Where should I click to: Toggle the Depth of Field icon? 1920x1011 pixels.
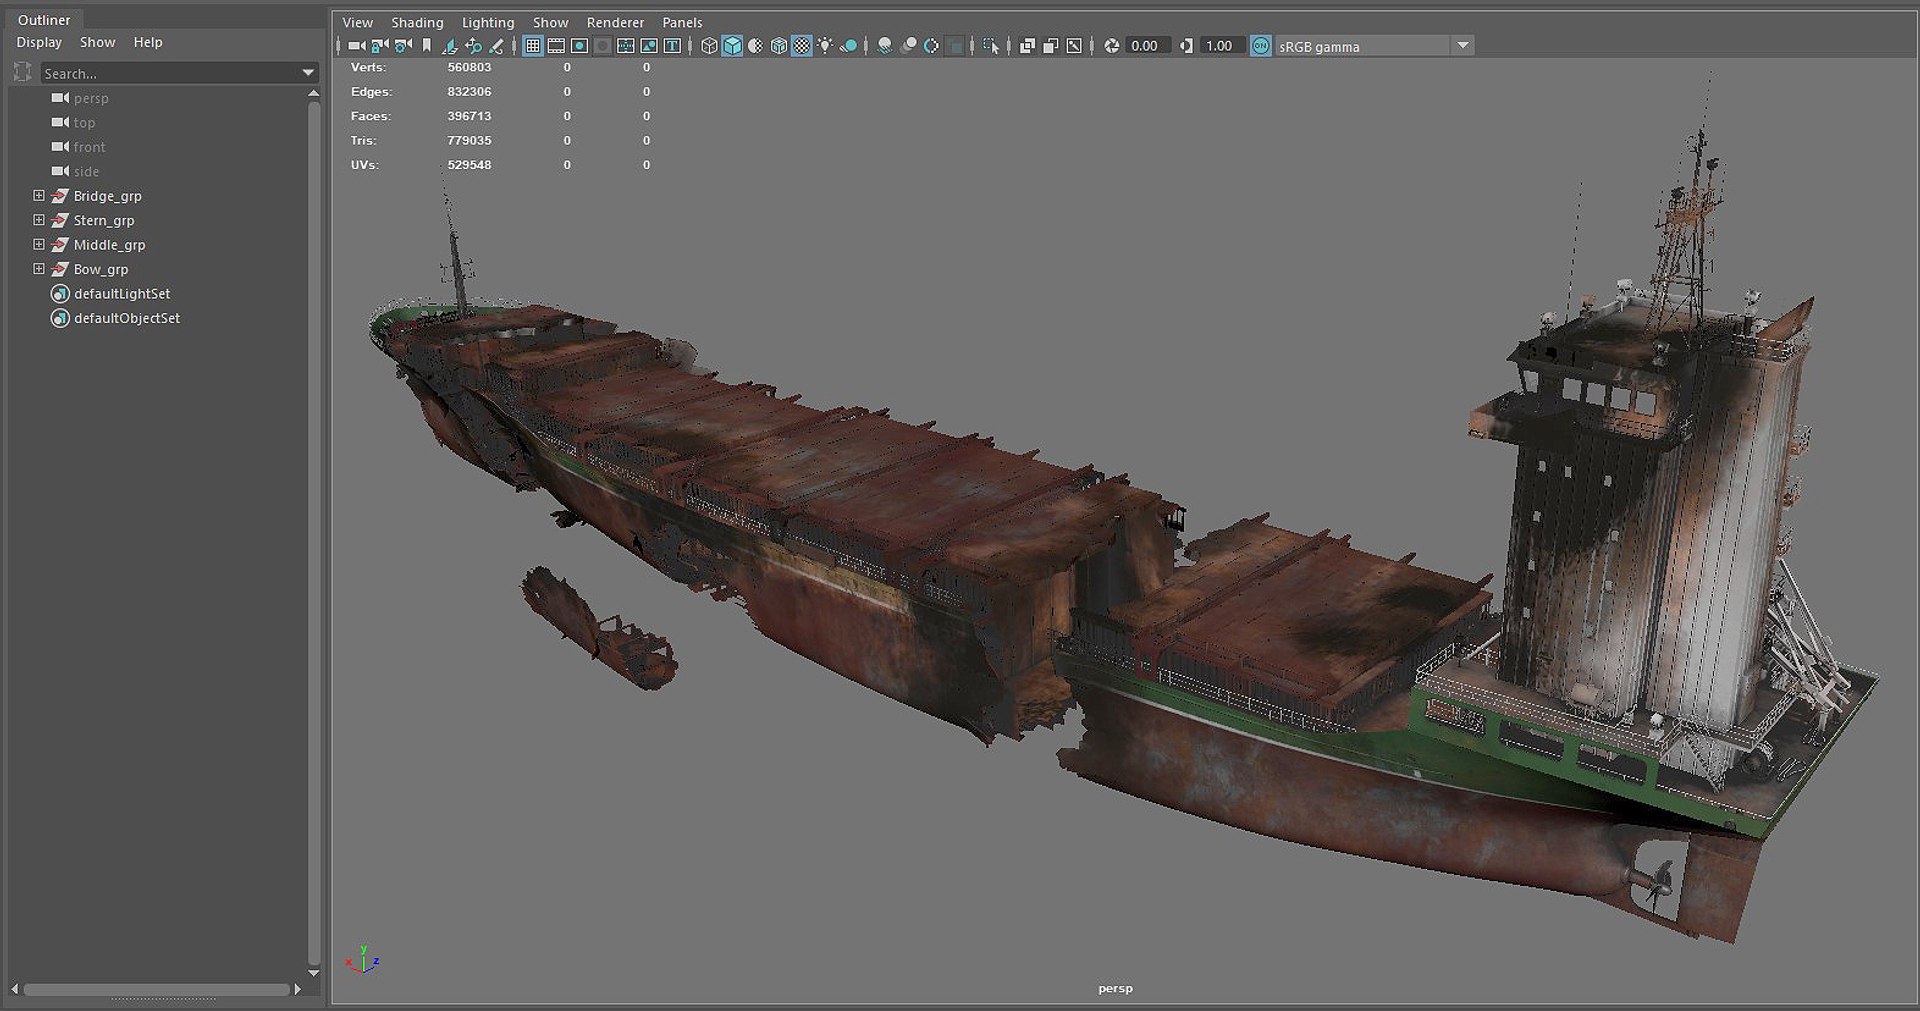[x=955, y=46]
